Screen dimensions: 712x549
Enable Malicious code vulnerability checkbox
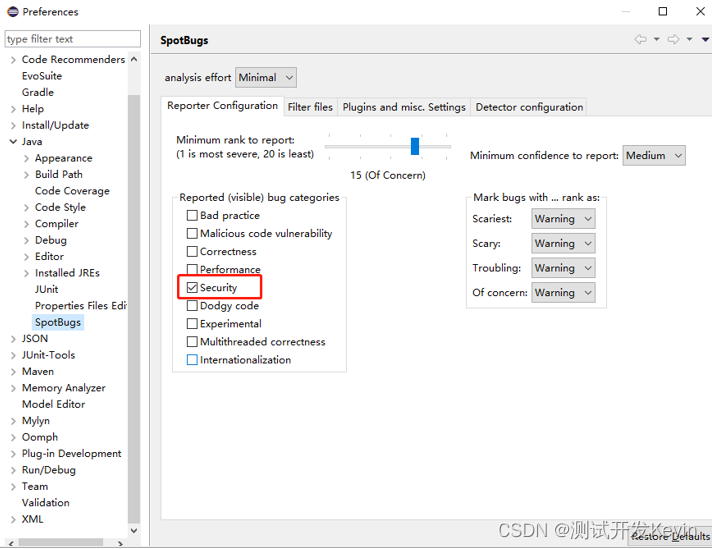(192, 233)
